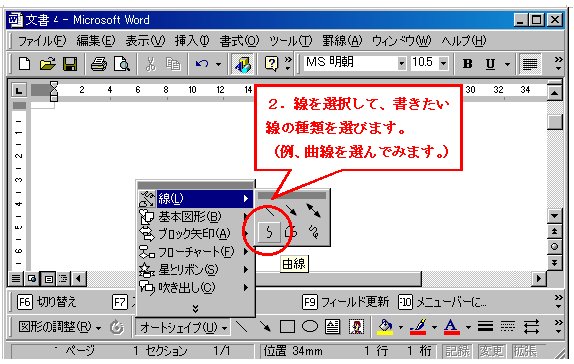Image resolution: width=574 pixels, height=364 pixels.
Task: Toggle justify alignment button
Action: click(x=530, y=64)
